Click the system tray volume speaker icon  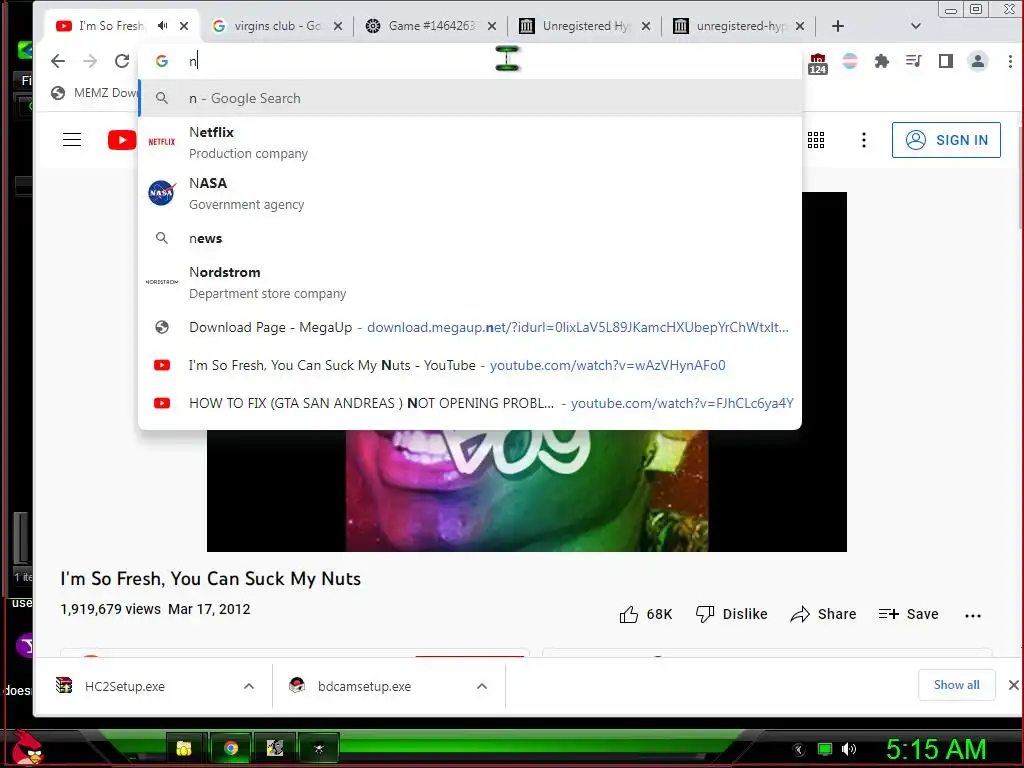pyautogui.click(x=849, y=749)
